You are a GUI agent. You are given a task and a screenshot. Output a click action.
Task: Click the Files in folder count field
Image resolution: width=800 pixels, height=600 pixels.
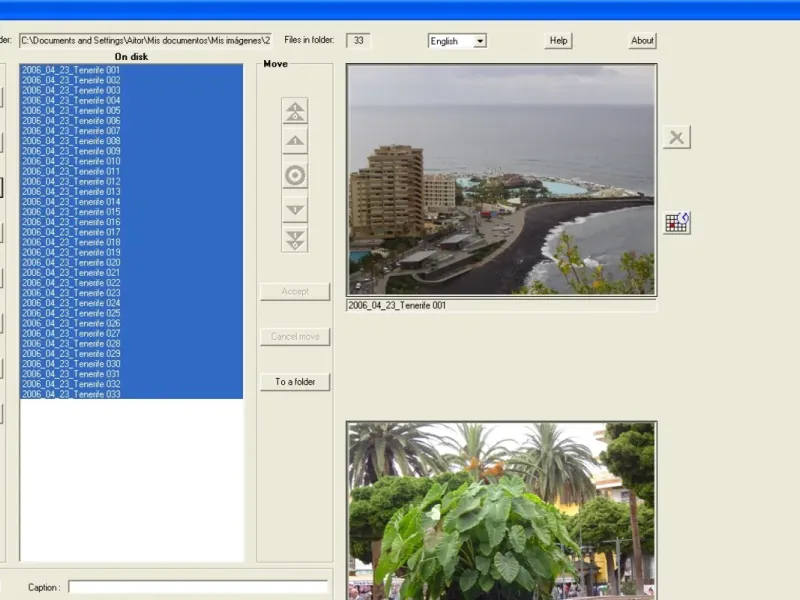pos(358,41)
